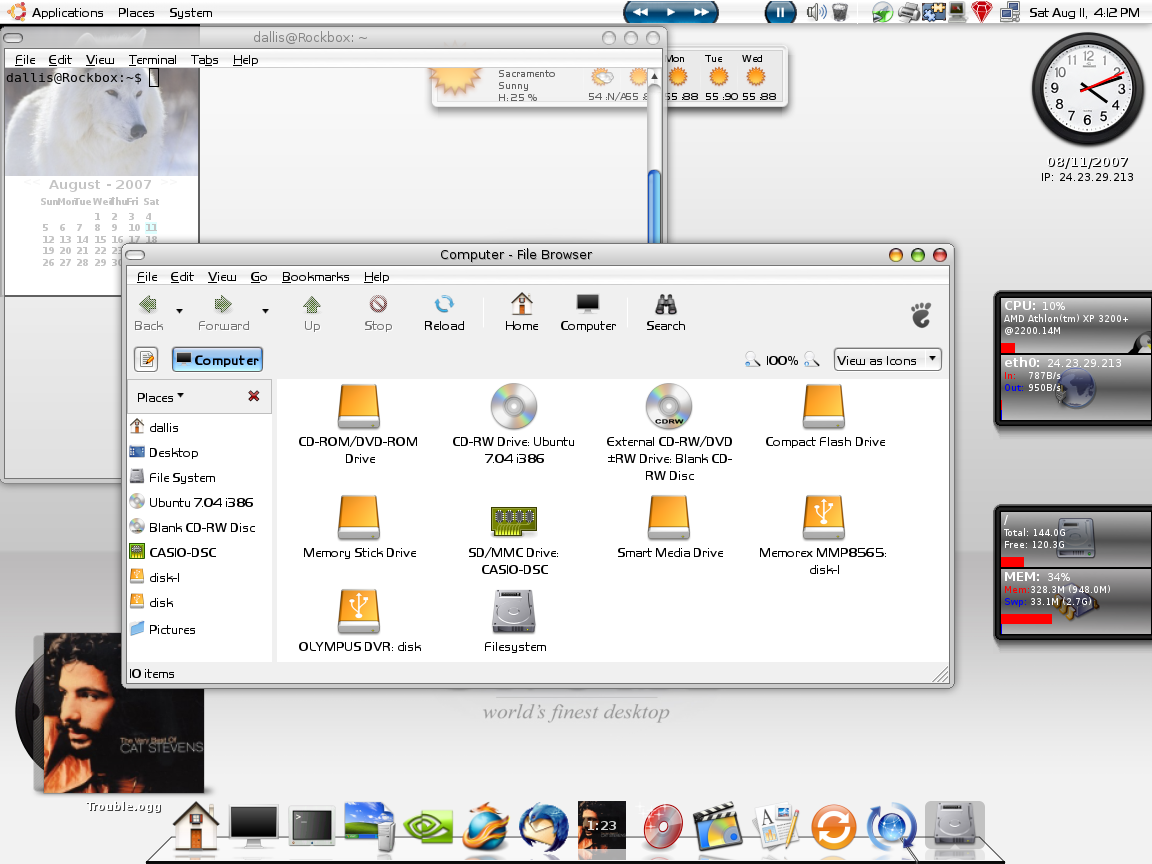Image resolution: width=1152 pixels, height=864 pixels.
Task: Toggle the text location entry button
Action: (x=147, y=359)
